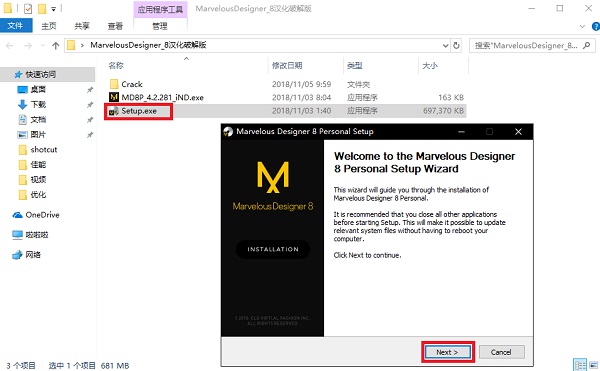Go up one folder level arrow
Image resolution: width=600 pixels, height=371 pixels.
click(x=55, y=46)
